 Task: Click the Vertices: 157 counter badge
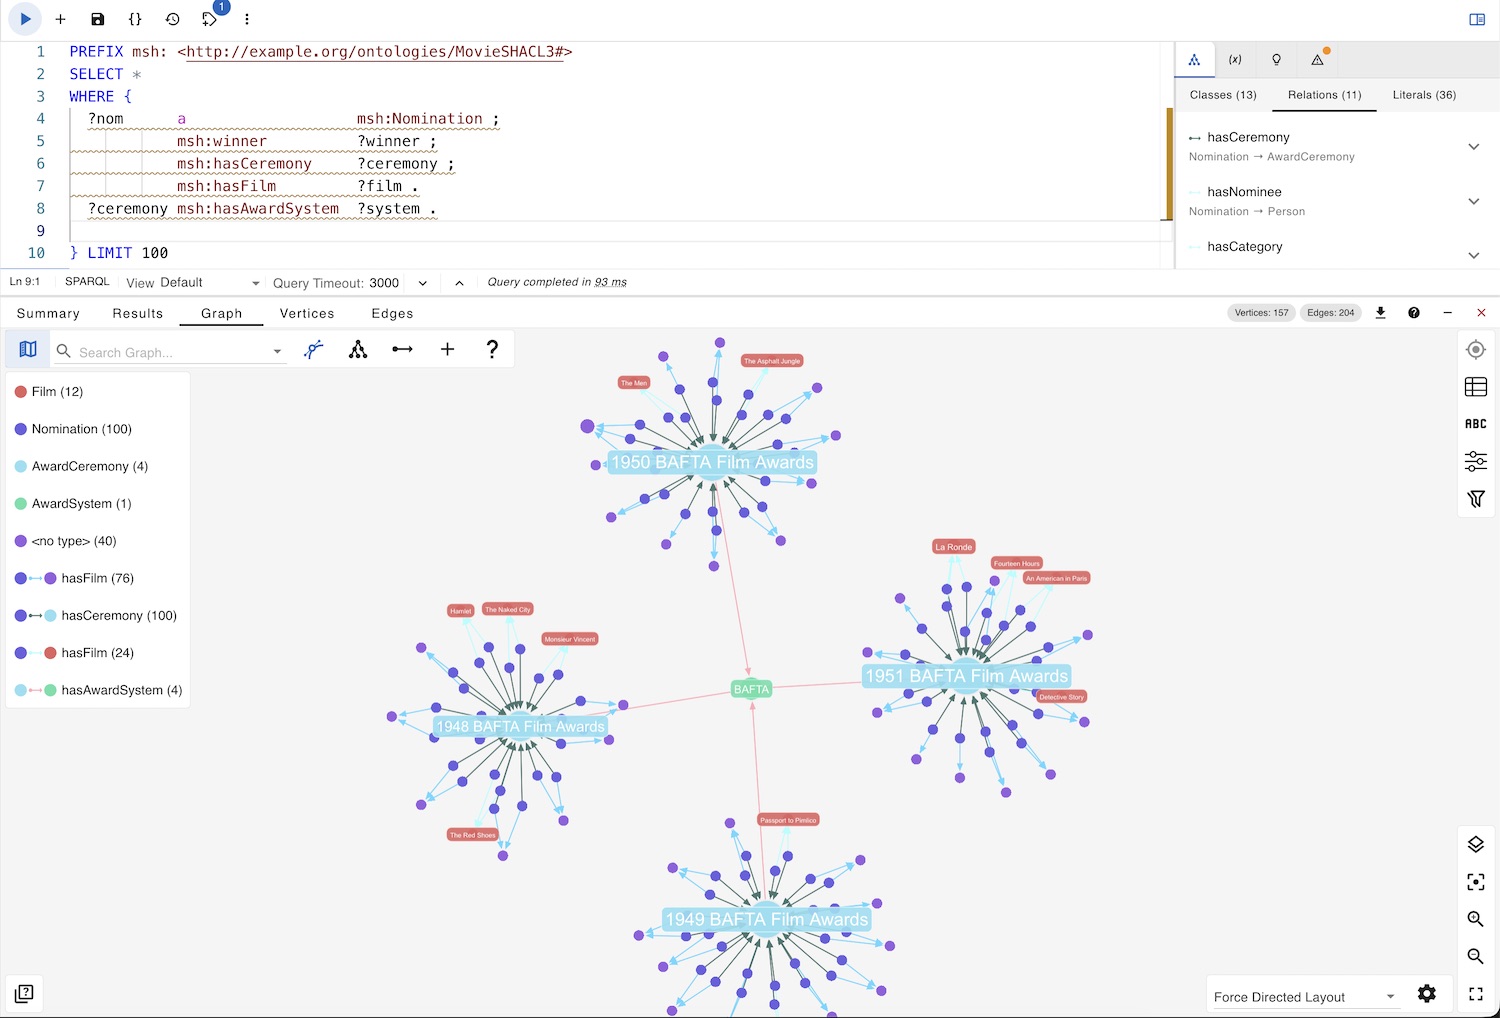point(1261,312)
